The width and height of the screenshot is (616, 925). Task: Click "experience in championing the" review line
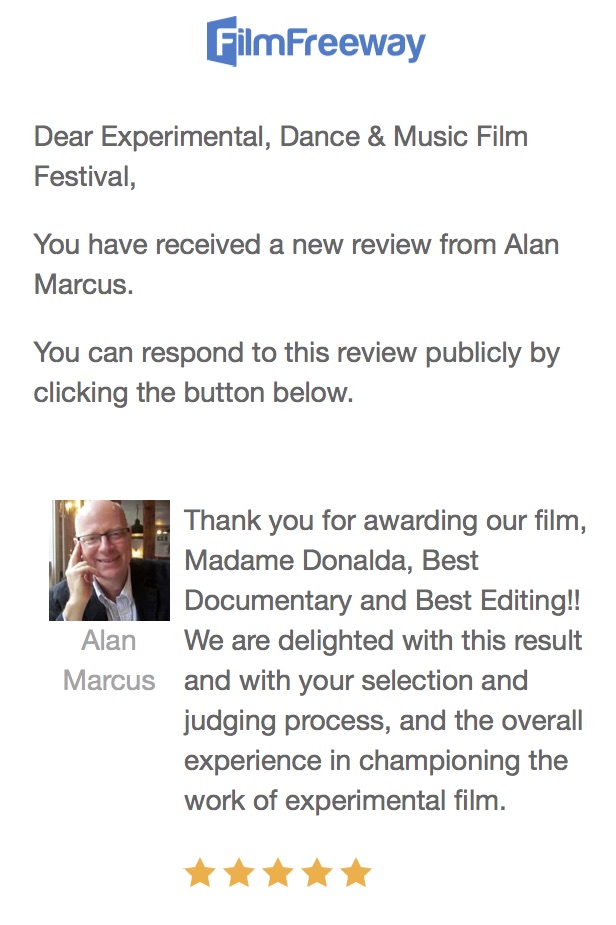point(376,761)
